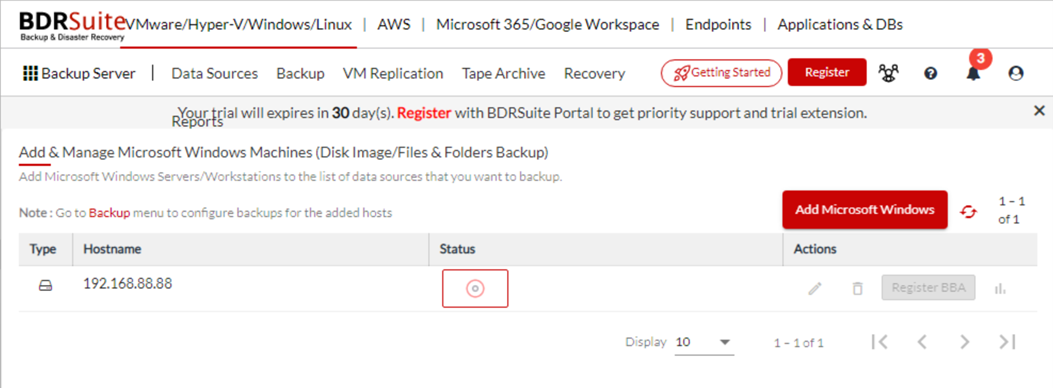Open the notifications bell icon
The width and height of the screenshot is (1053, 388).
[x=972, y=74]
